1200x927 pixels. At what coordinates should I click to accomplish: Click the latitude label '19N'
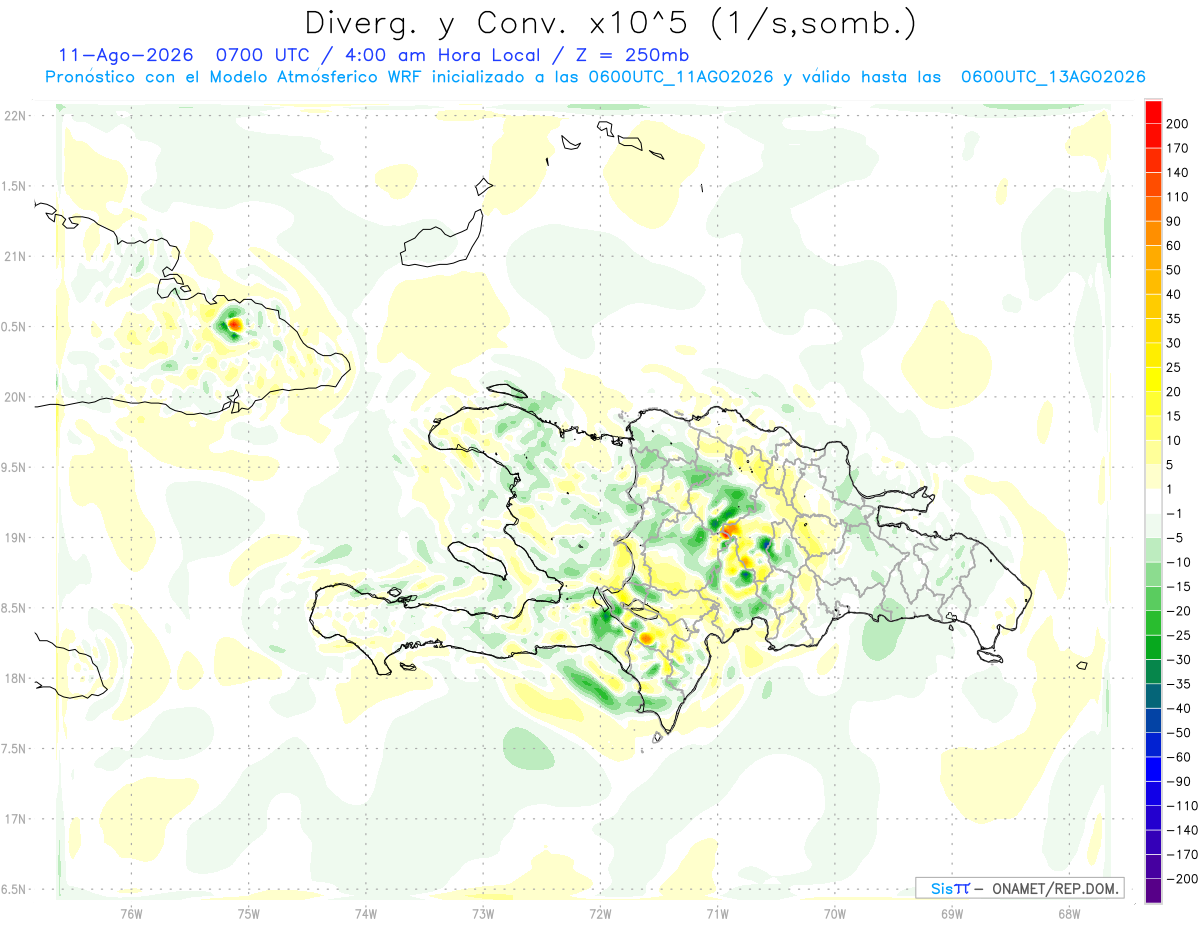pos(15,538)
